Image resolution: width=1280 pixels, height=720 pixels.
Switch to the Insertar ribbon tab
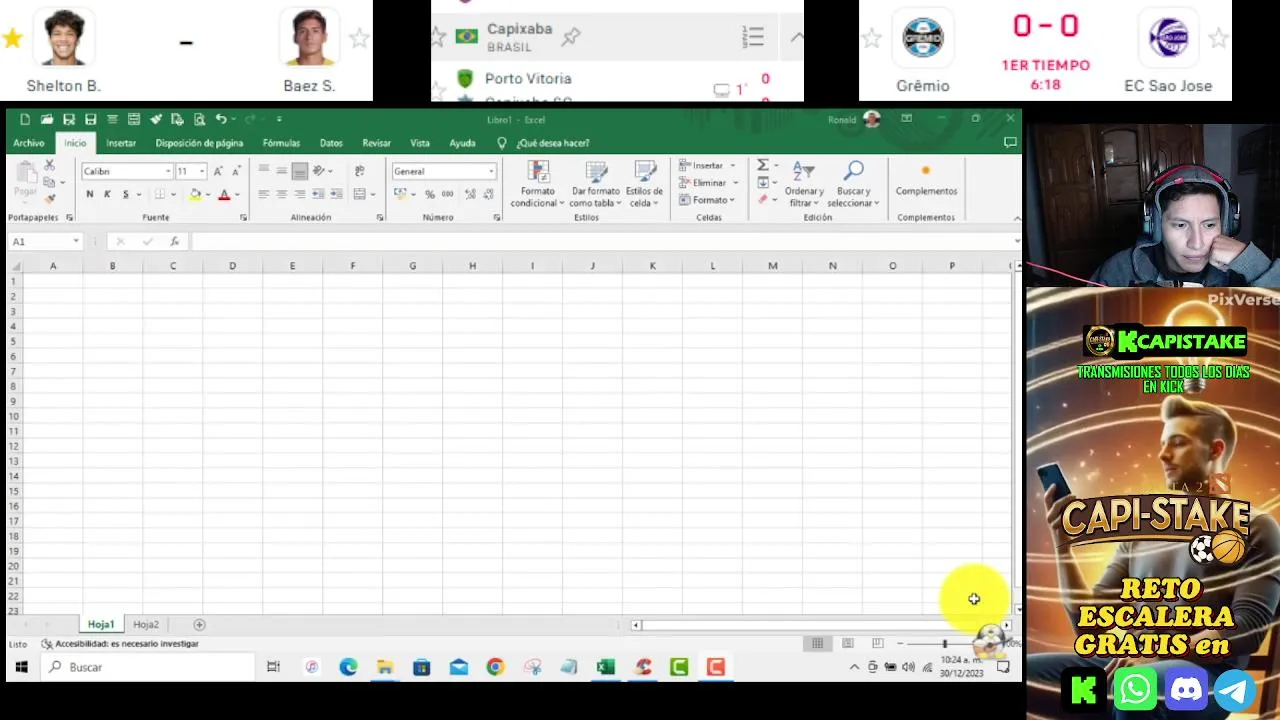click(121, 143)
